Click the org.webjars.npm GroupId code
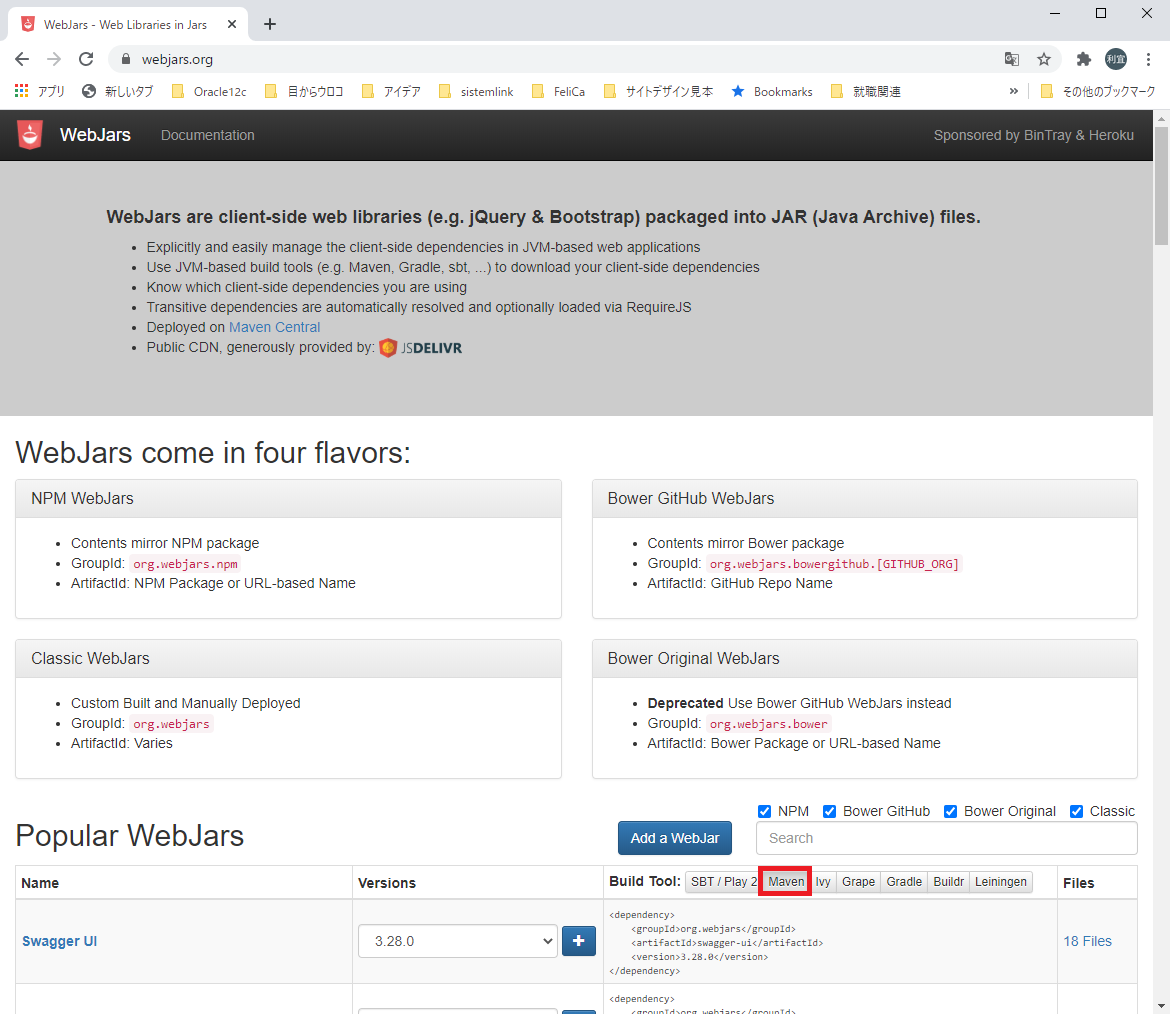The height and width of the screenshot is (1014, 1170). coord(185,564)
